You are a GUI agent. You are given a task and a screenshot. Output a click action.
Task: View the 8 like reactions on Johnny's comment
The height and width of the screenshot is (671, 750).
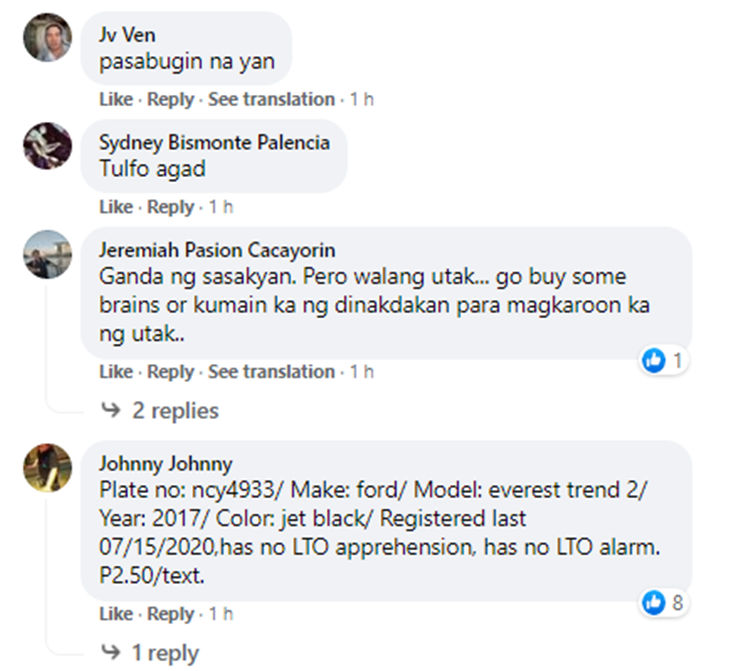point(664,603)
